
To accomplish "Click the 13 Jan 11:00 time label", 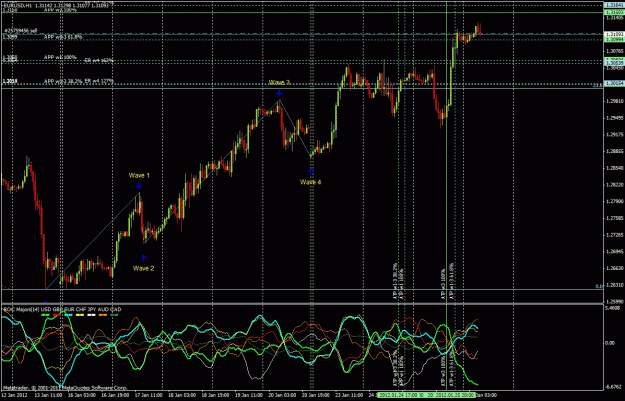I will [x=48, y=395].
